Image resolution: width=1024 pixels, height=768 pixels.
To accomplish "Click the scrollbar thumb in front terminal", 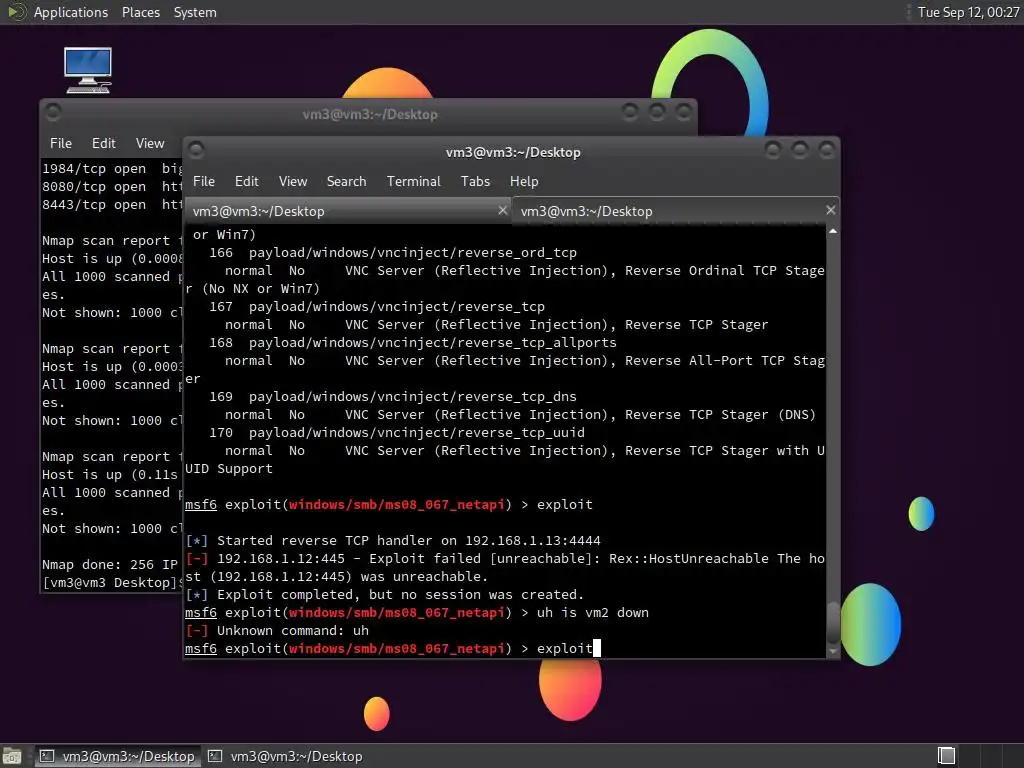I will [x=833, y=623].
